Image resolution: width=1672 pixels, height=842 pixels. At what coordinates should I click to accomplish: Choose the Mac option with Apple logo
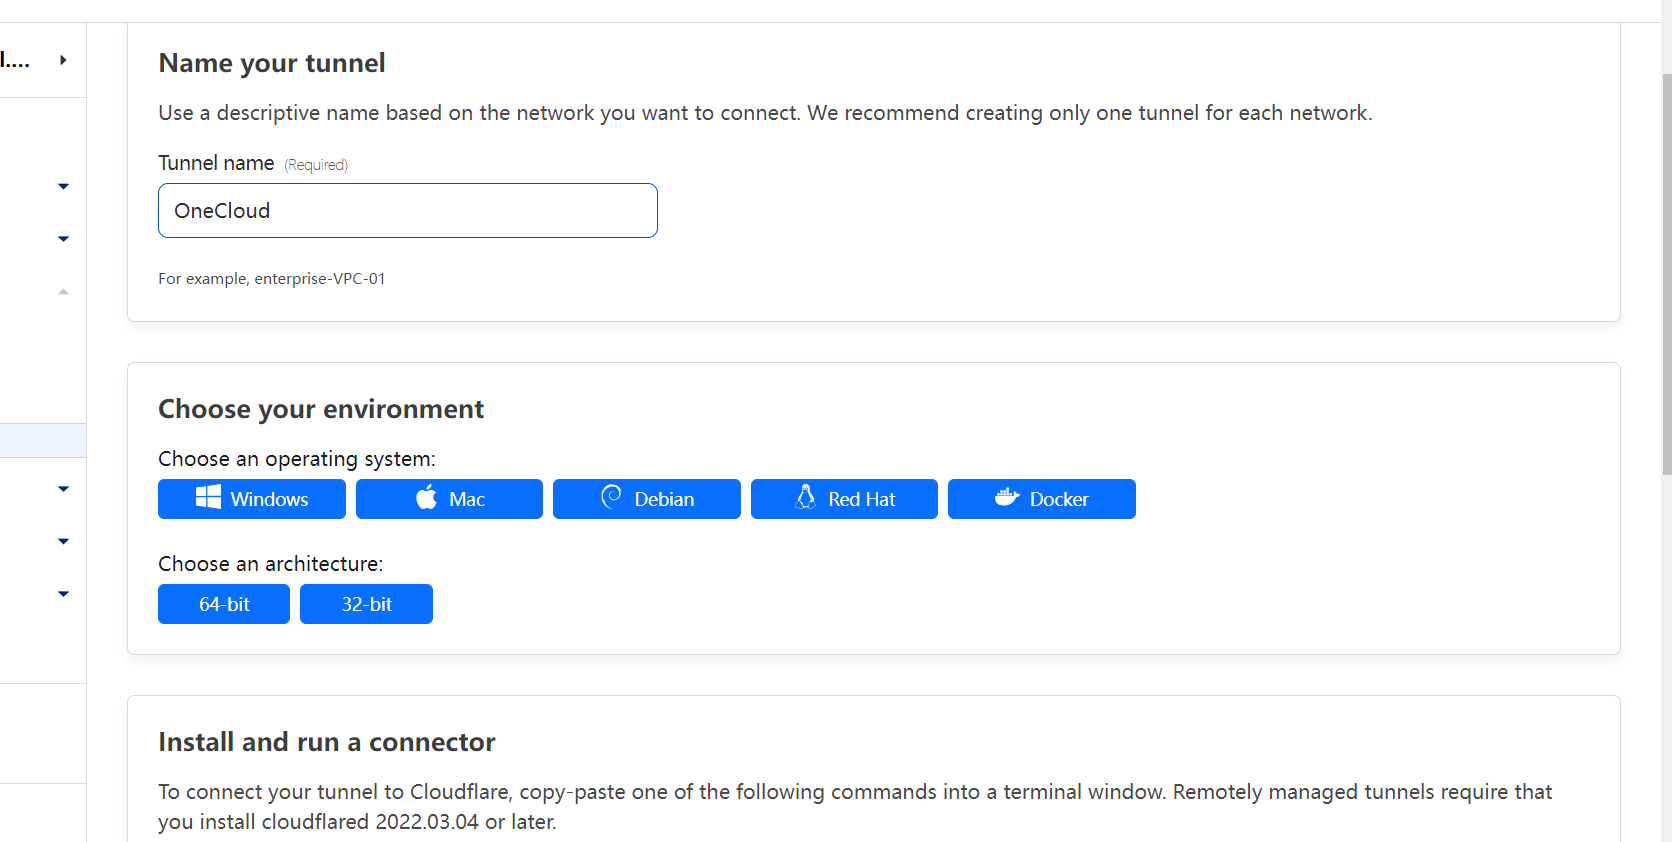point(449,499)
